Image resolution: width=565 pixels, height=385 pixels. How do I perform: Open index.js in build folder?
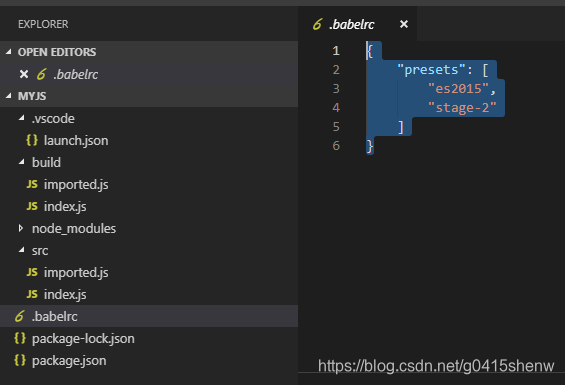click(149, 206)
